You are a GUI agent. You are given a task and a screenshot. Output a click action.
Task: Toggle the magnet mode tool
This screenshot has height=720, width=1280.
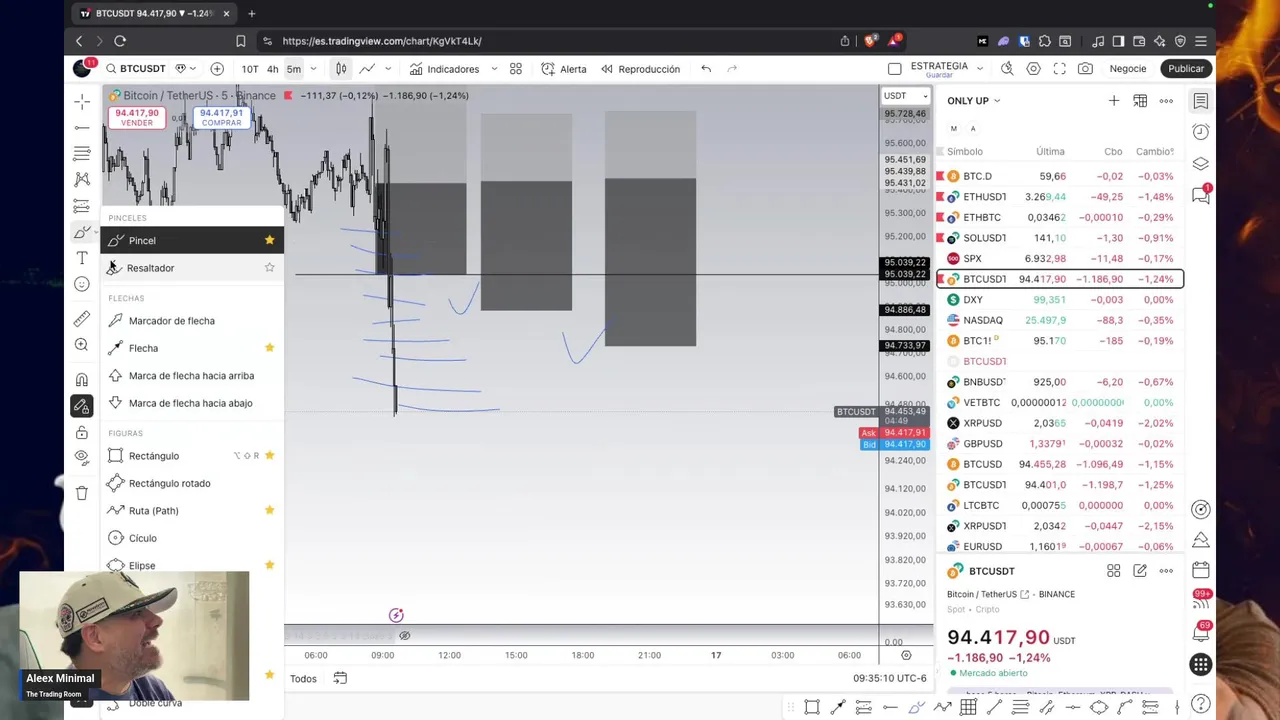pos(82,380)
